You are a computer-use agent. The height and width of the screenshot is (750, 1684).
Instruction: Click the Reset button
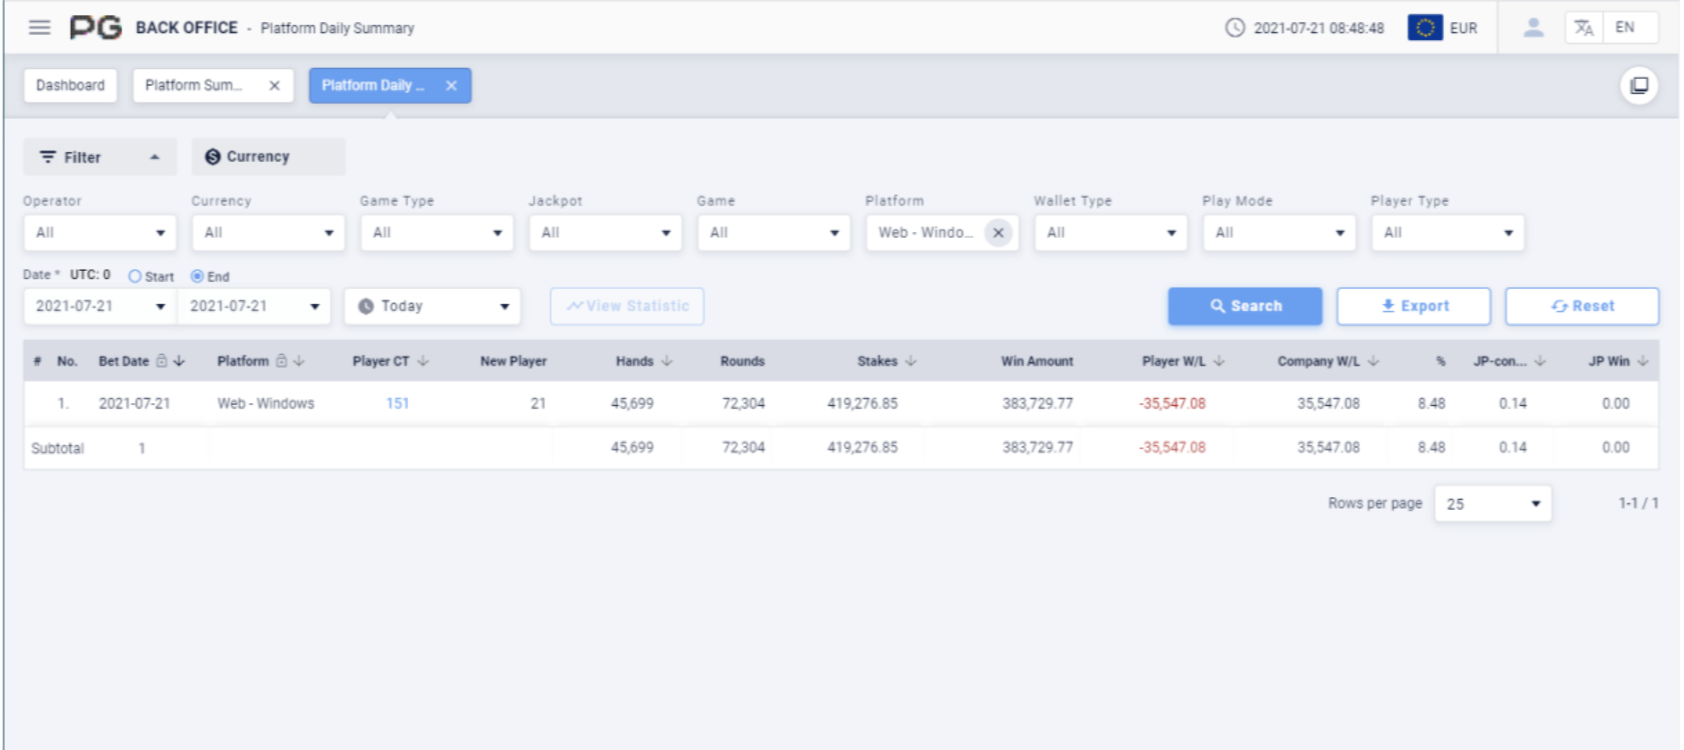click(x=1582, y=306)
